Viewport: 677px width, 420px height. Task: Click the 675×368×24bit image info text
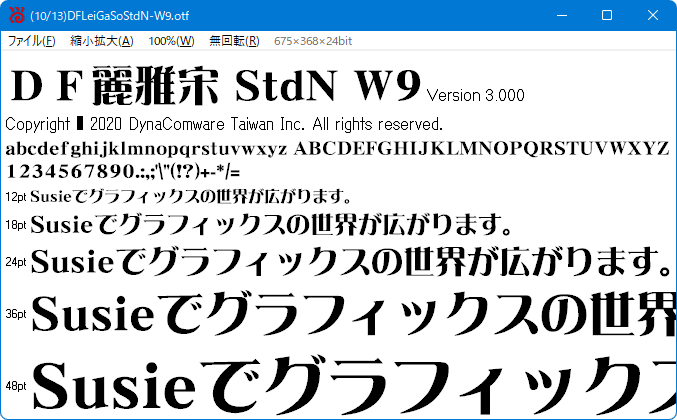(x=313, y=41)
